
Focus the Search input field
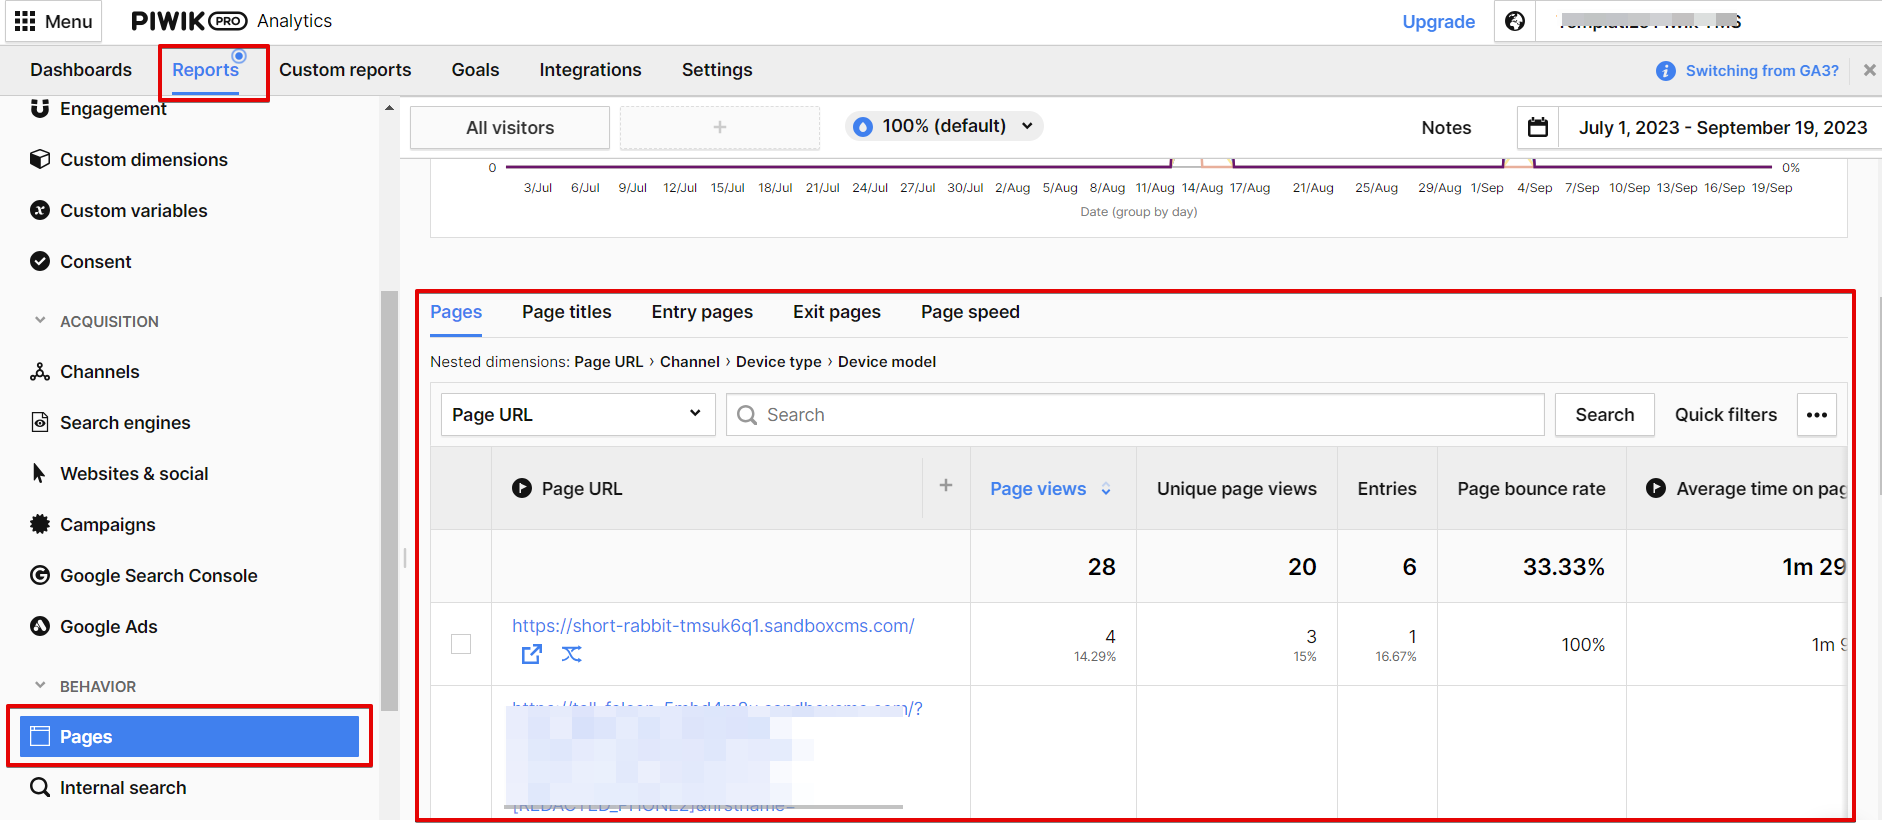tap(1136, 414)
